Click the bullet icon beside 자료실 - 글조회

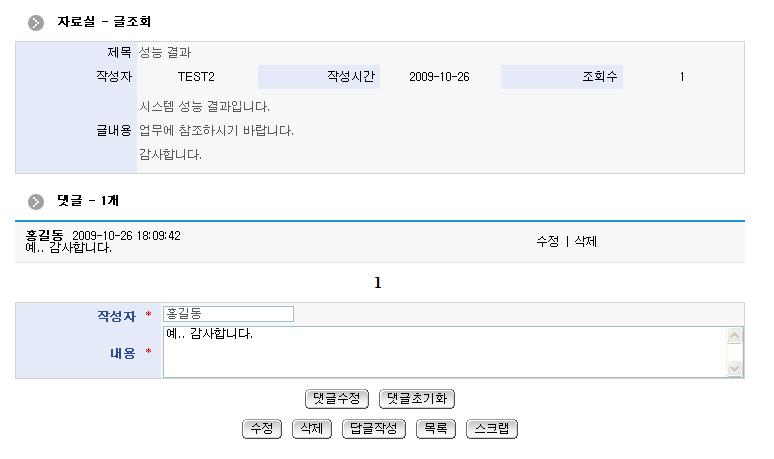[36, 22]
